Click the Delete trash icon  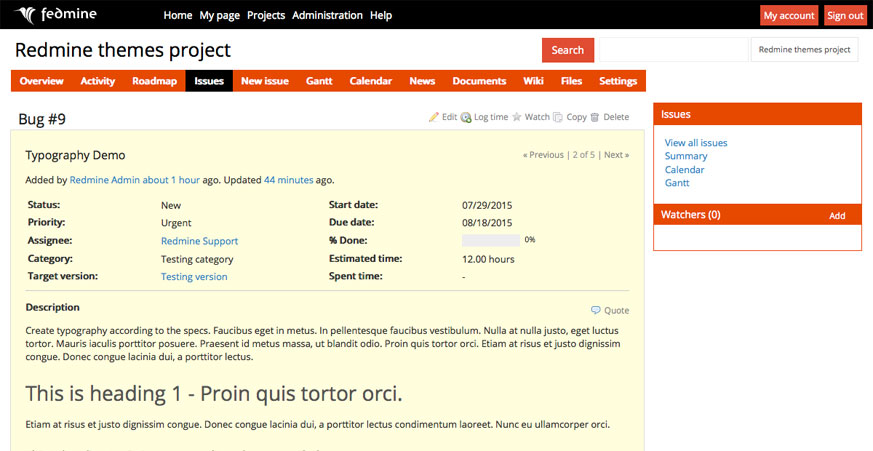click(595, 117)
